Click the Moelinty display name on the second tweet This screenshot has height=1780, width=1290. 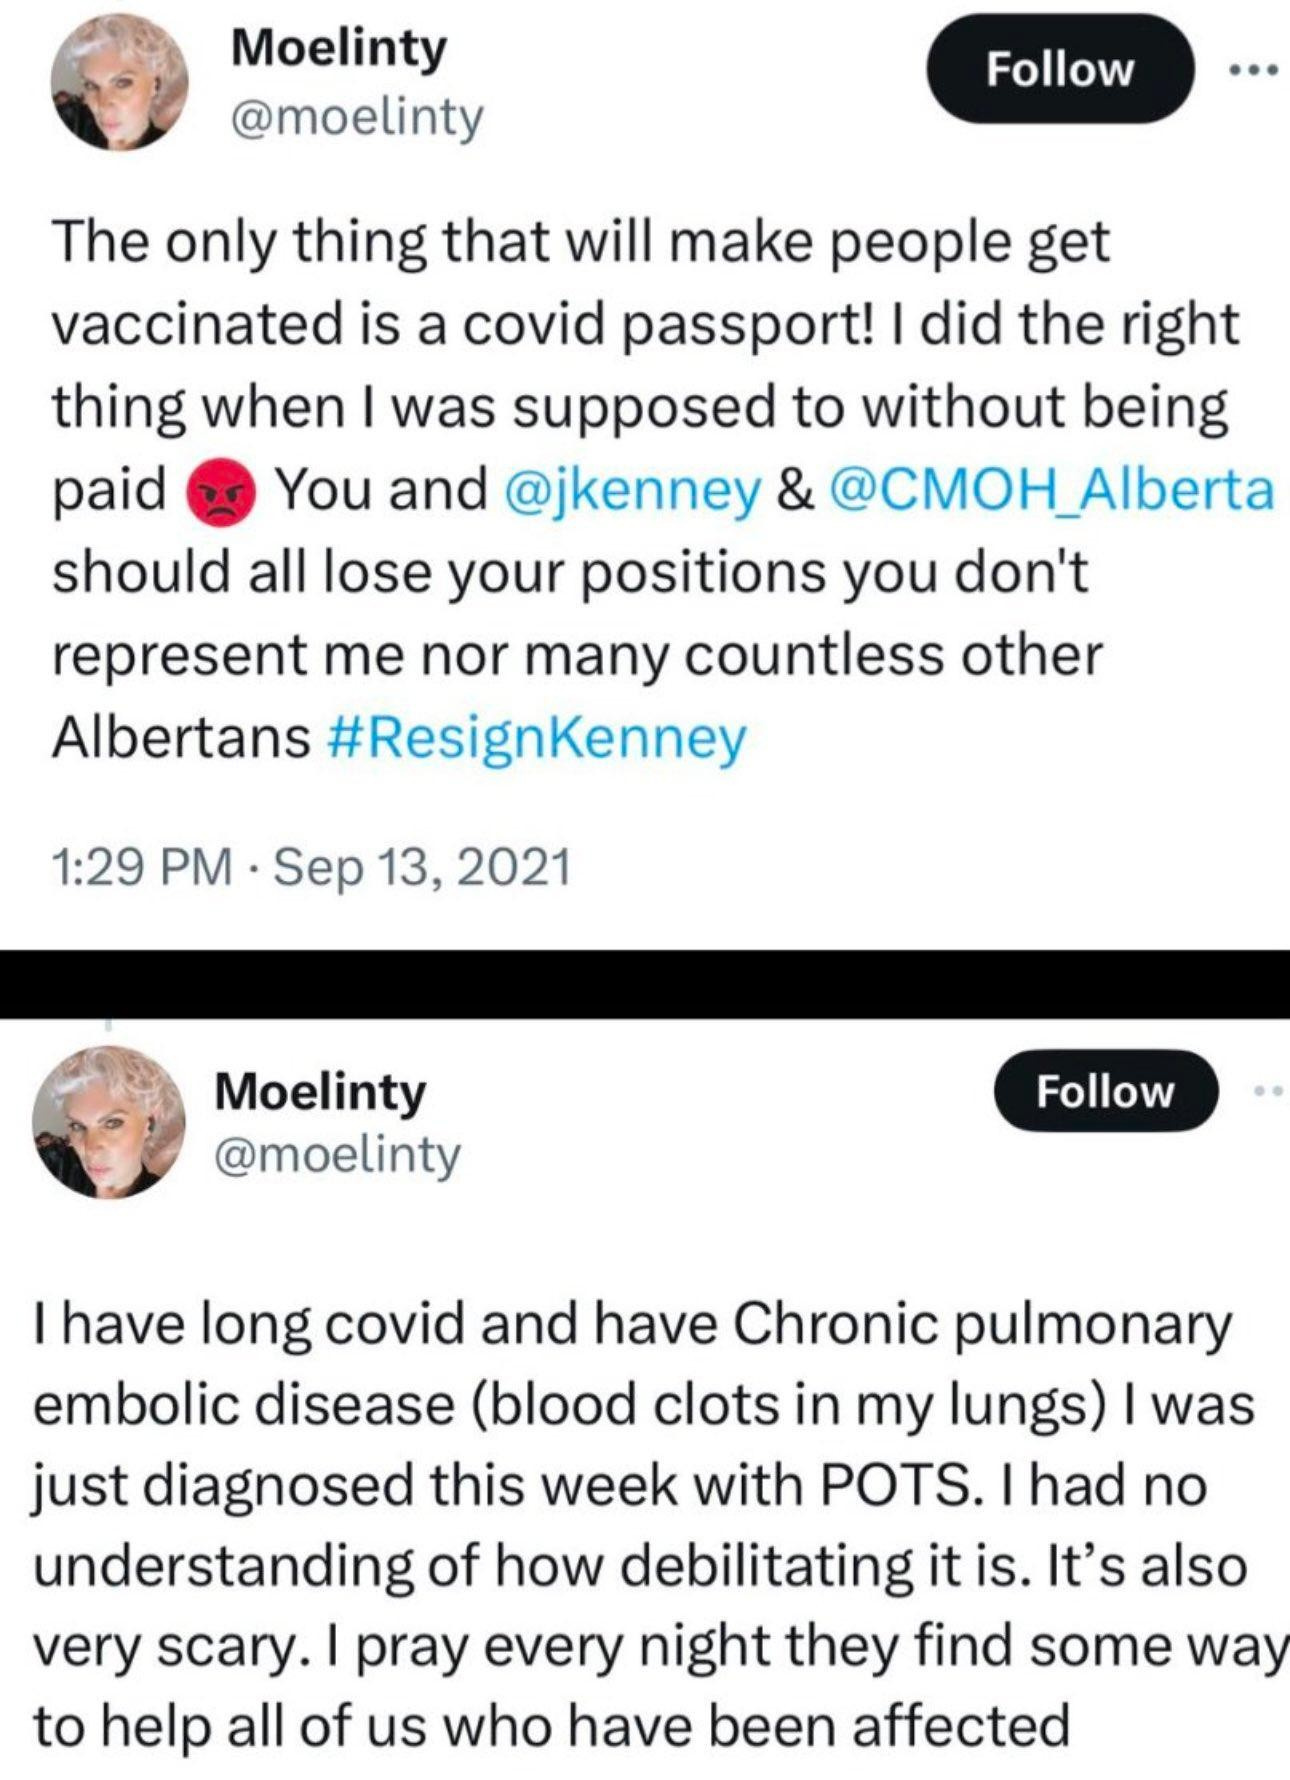320,1090
